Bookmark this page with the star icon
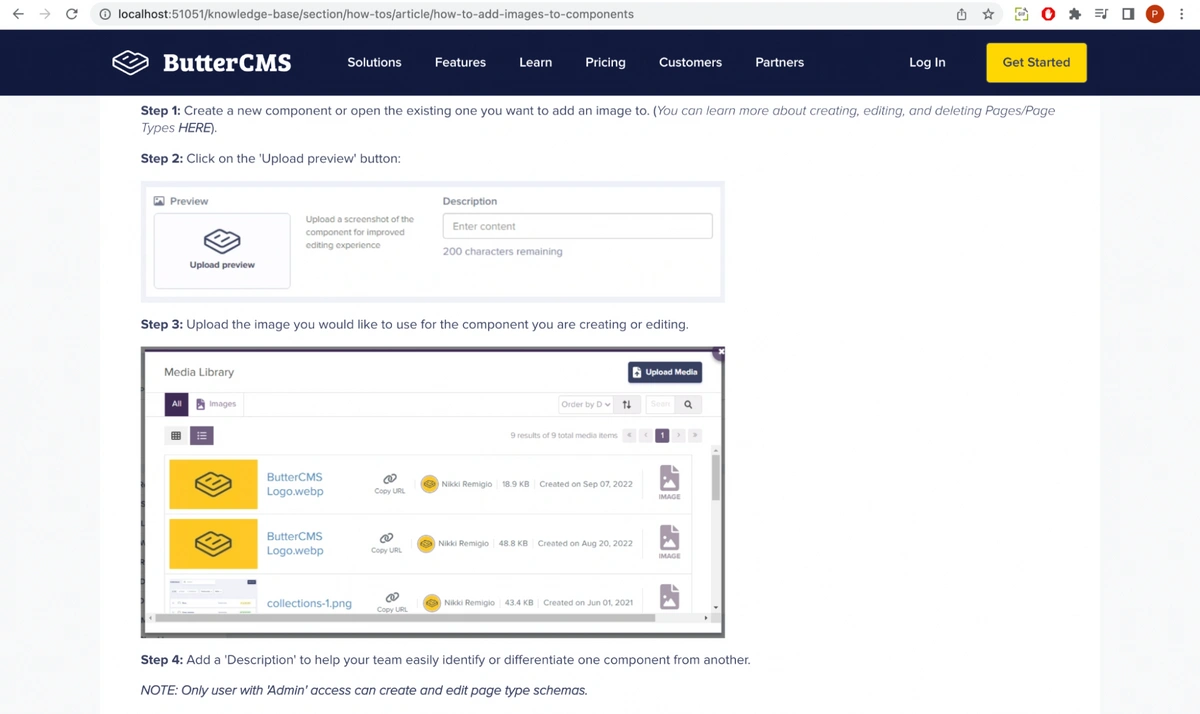This screenshot has width=1200, height=714. point(988,14)
